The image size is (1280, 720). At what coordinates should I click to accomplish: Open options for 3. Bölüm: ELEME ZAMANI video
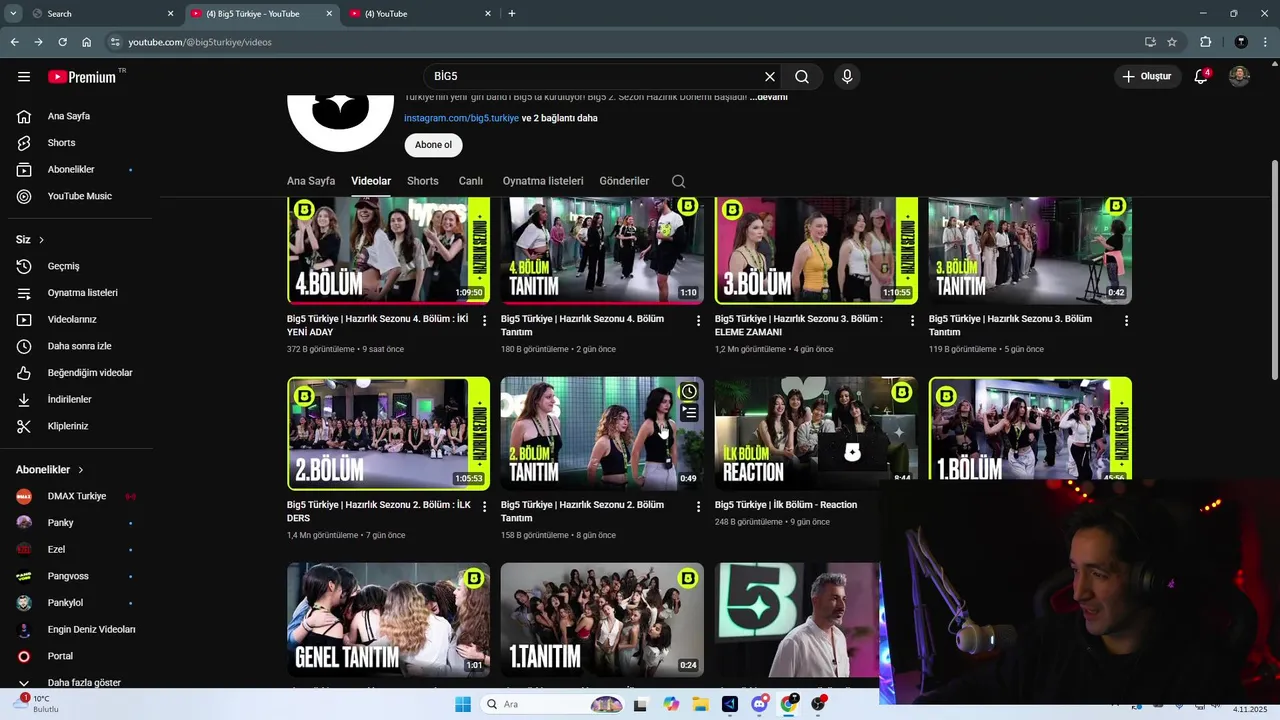tap(912, 321)
